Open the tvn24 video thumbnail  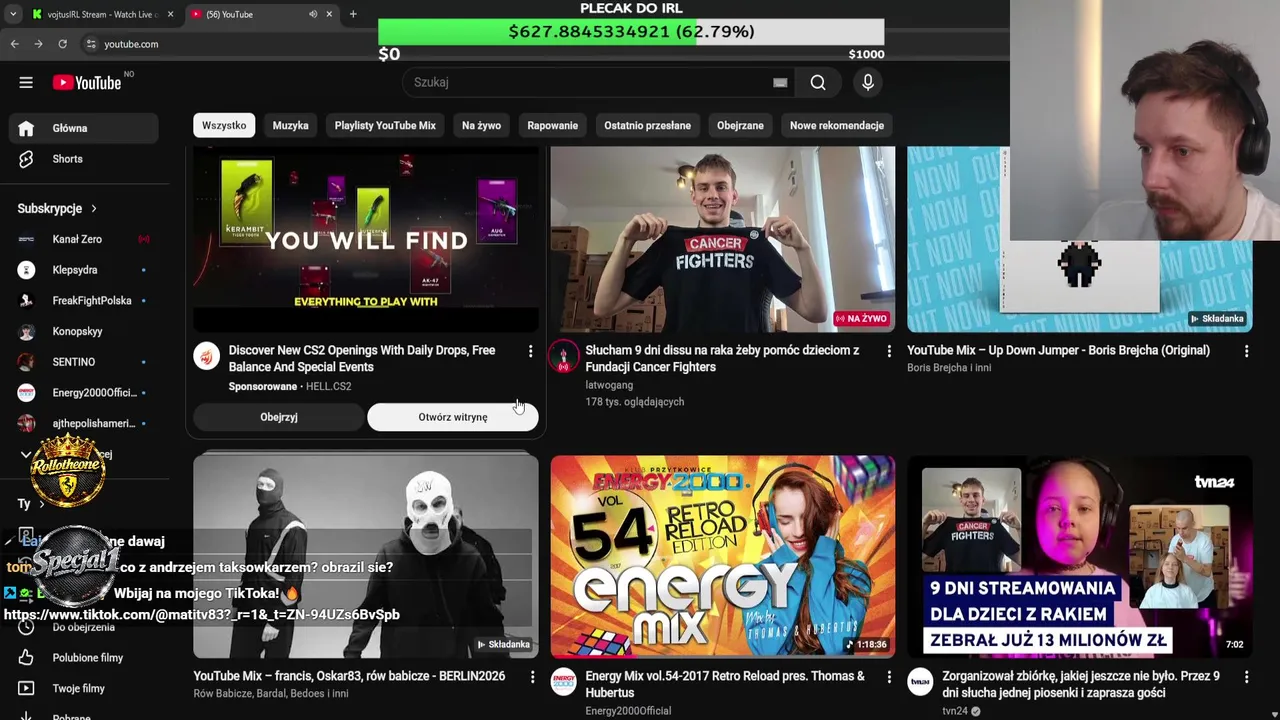coord(1080,556)
